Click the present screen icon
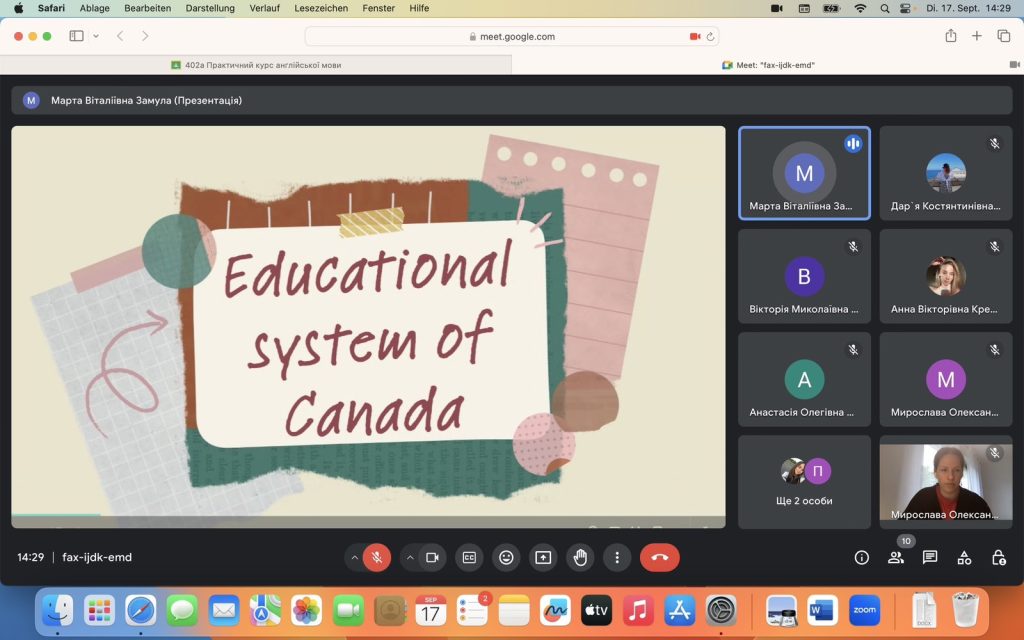1024x640 pixels. pos(543,557)
